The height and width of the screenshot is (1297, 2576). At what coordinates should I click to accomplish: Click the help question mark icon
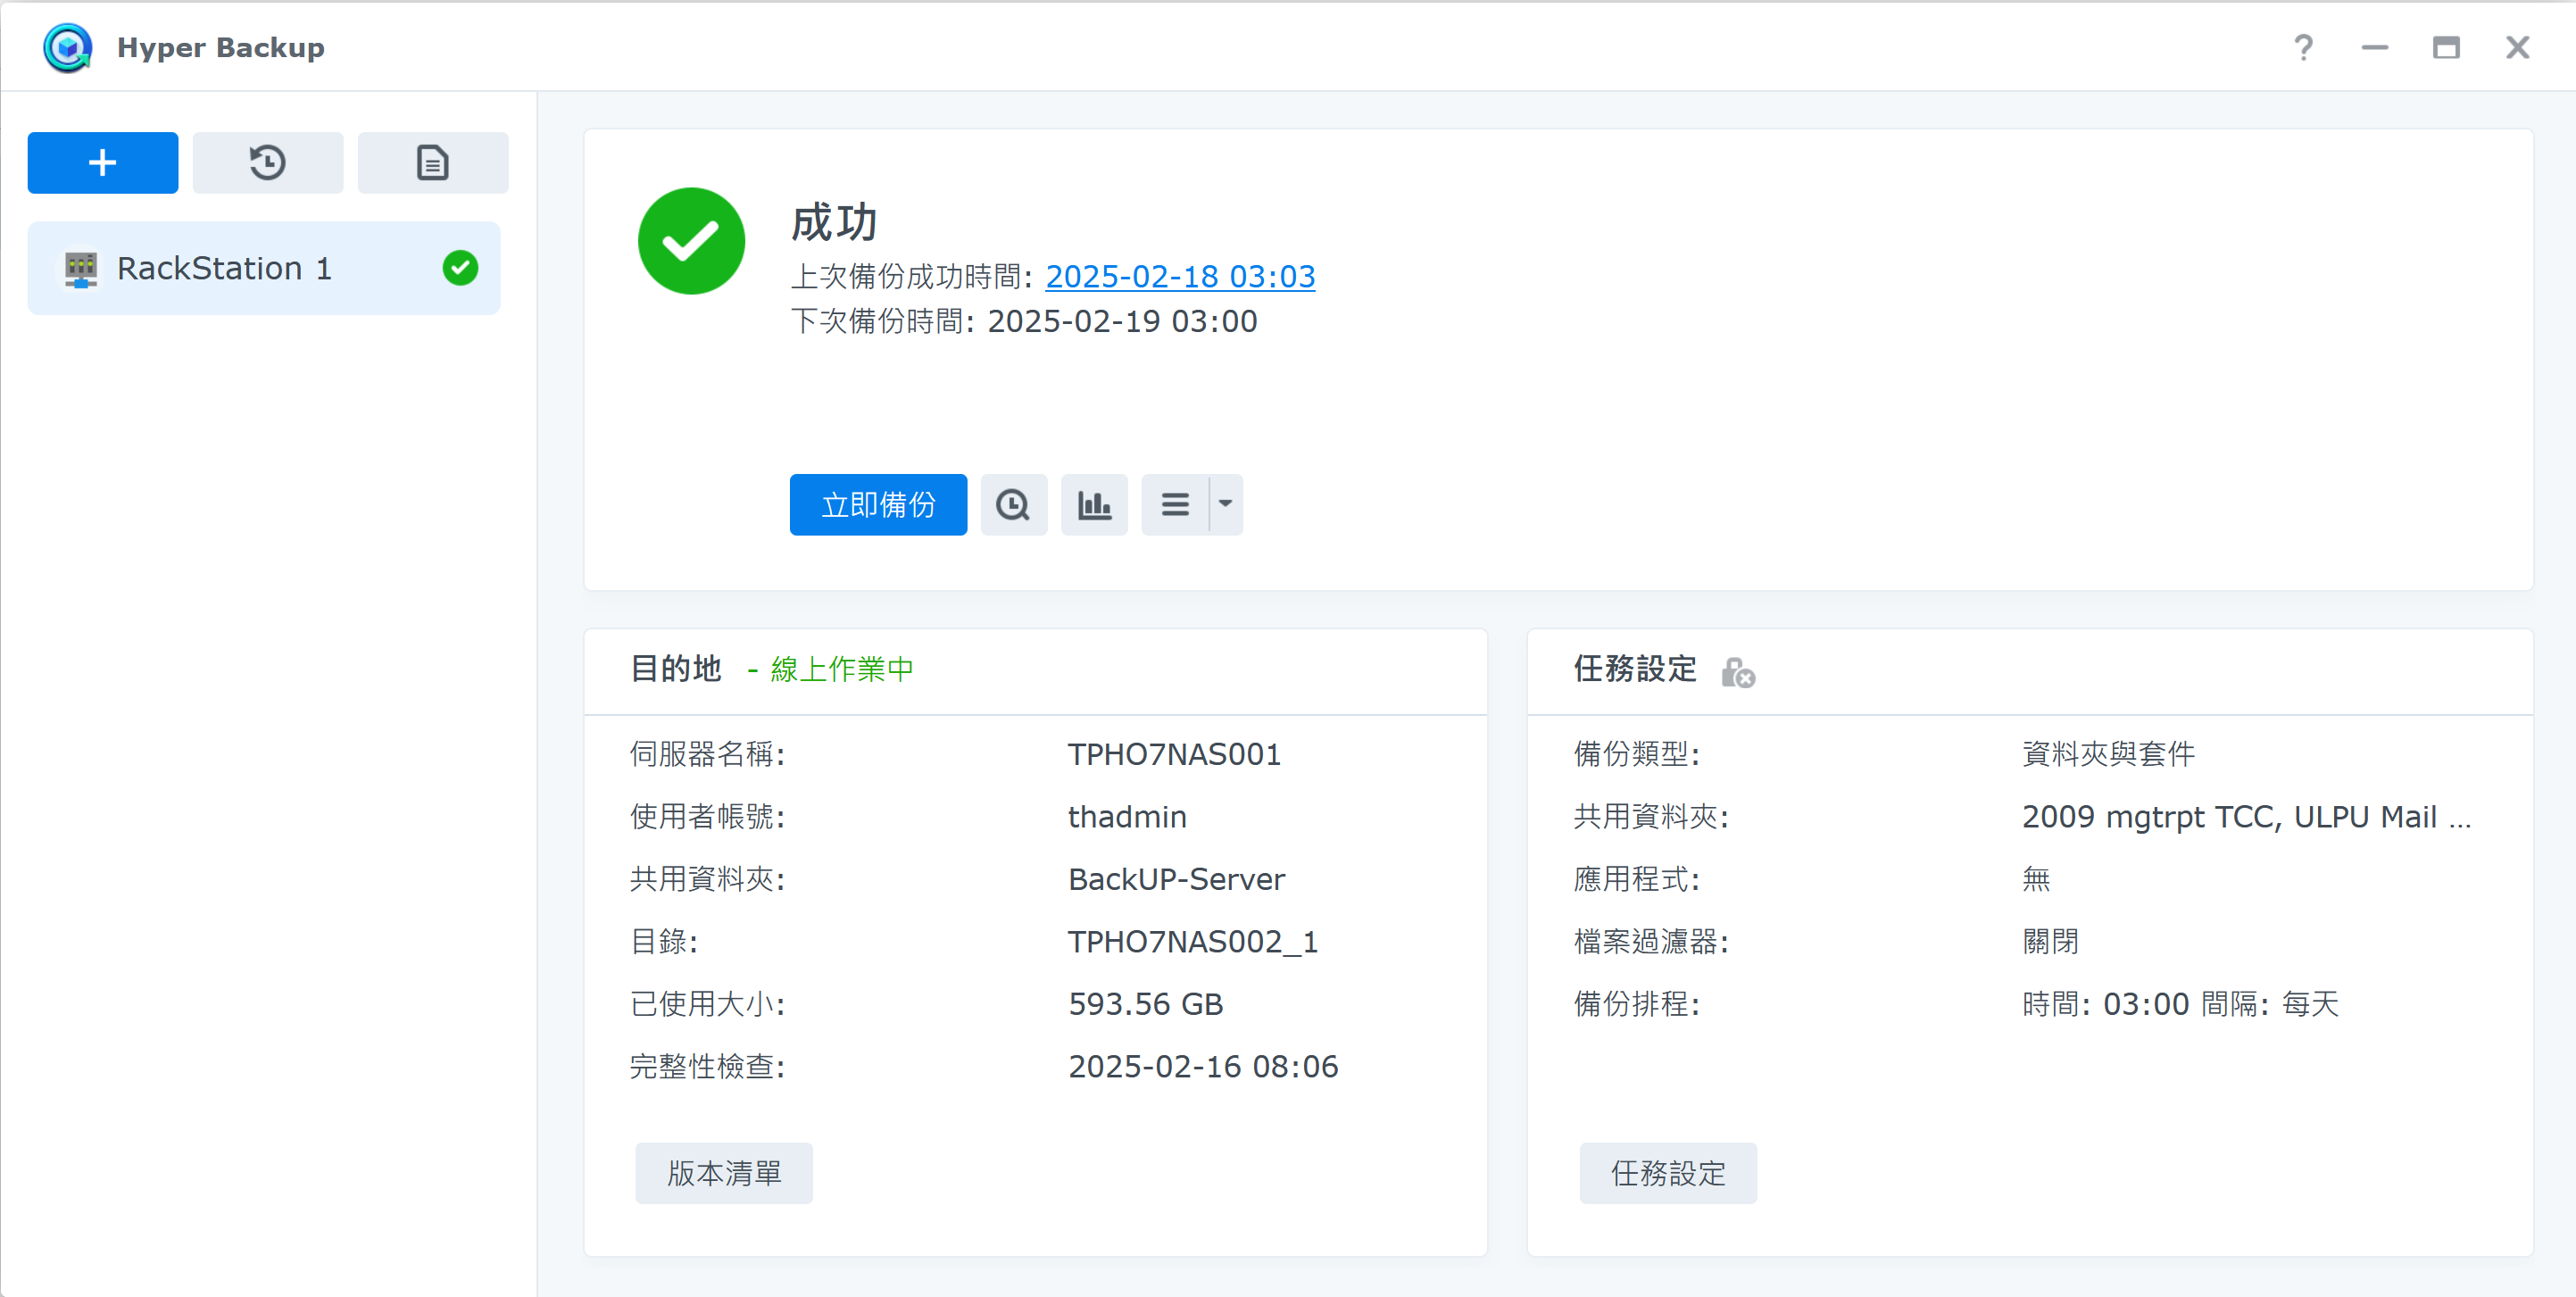(2303, 48)
